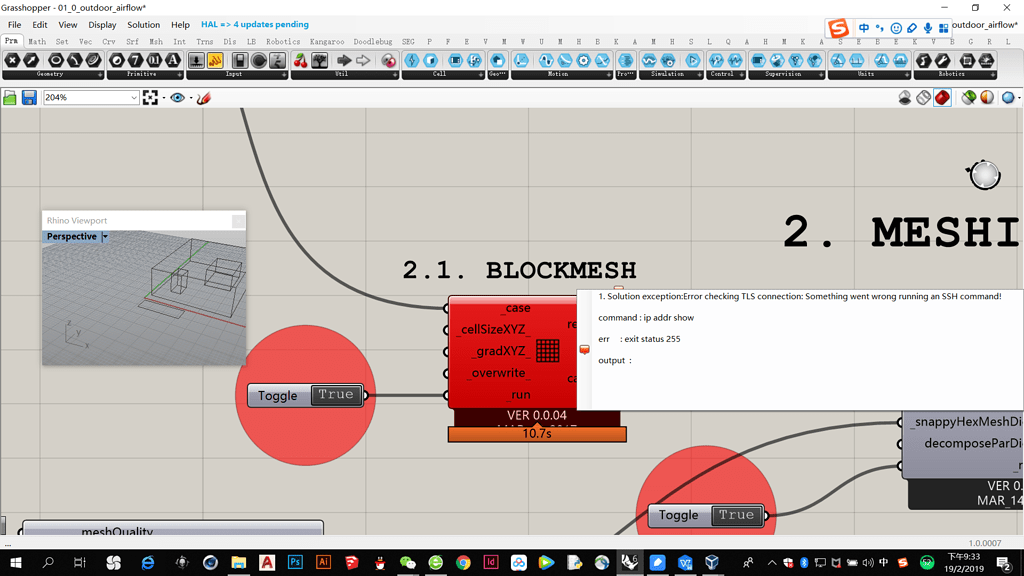Click the shaded preview color sphere

coord(987,97)
